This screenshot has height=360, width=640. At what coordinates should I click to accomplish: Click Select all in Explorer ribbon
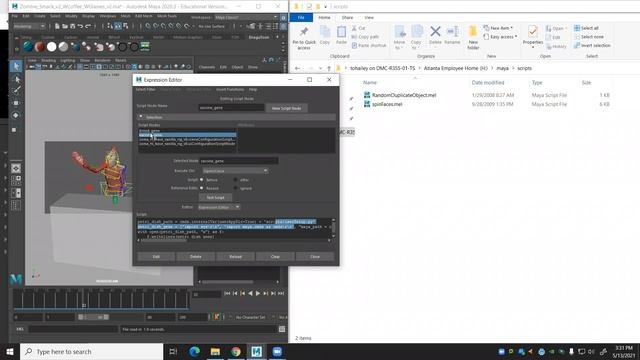pyautogui.click(x=586, y=28)
